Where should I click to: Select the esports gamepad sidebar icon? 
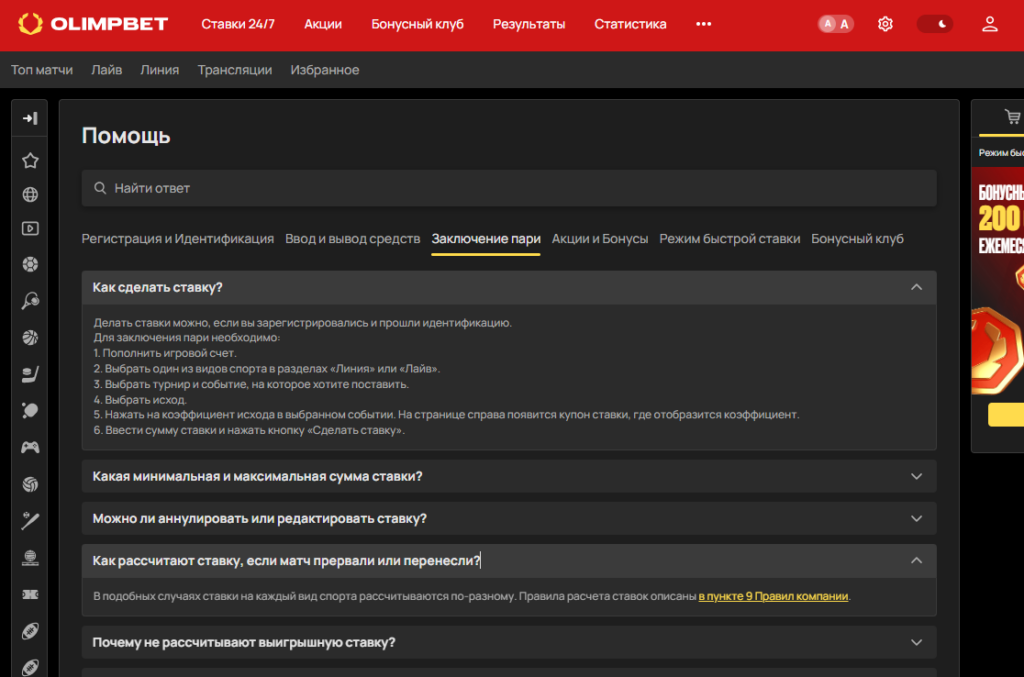(30, 447)
